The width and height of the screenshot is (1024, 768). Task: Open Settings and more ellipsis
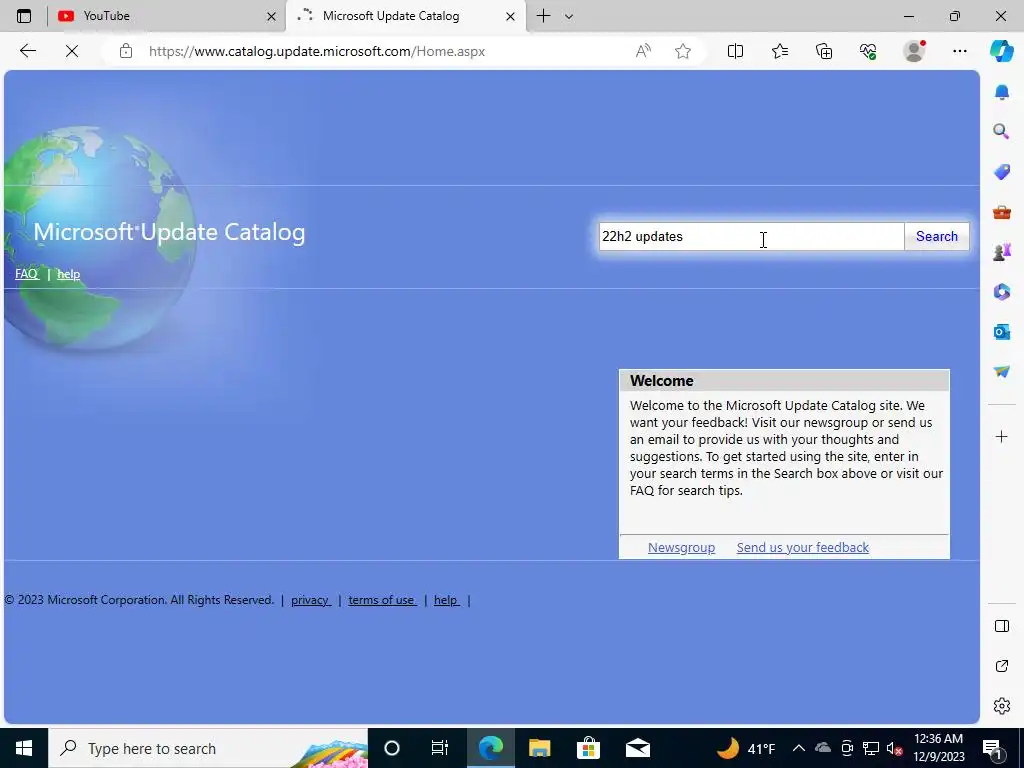pyautogui.click(x=959, y=51)
